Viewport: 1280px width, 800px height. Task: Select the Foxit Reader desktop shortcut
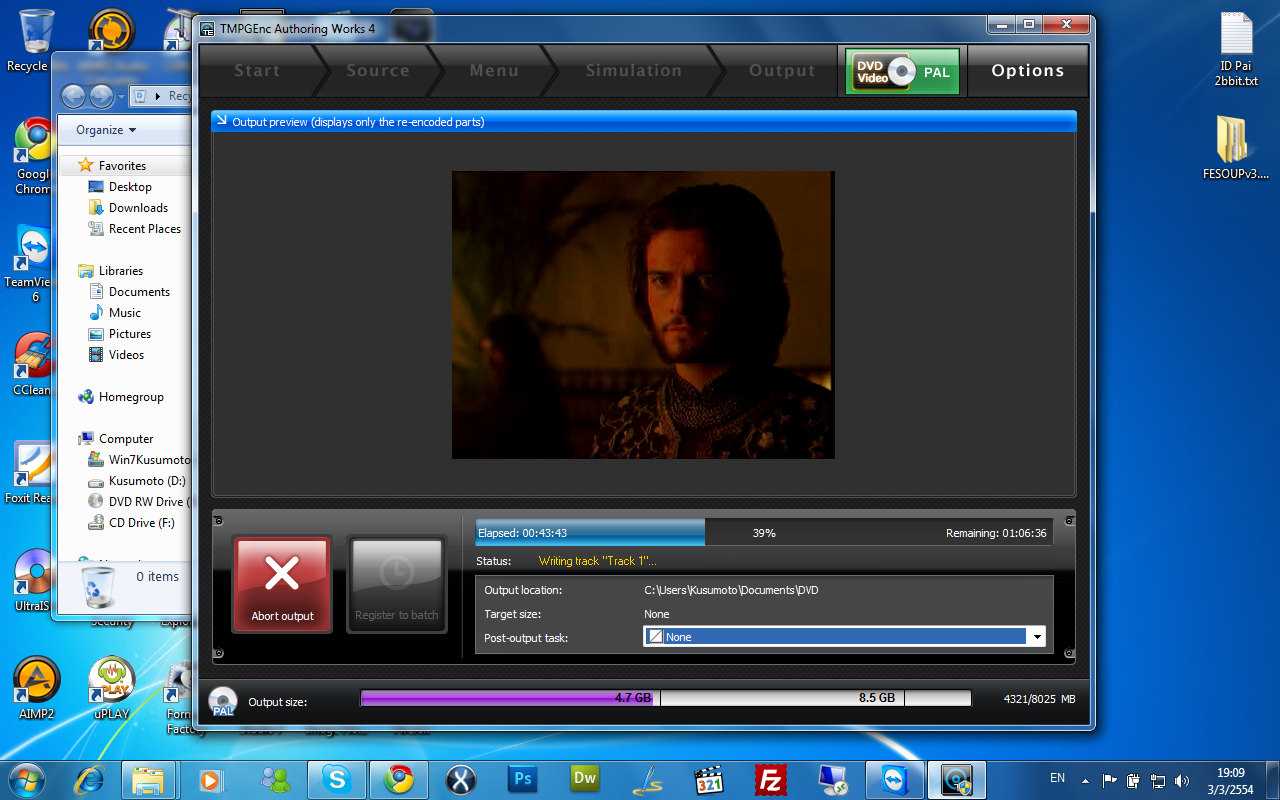click(28, 472)
